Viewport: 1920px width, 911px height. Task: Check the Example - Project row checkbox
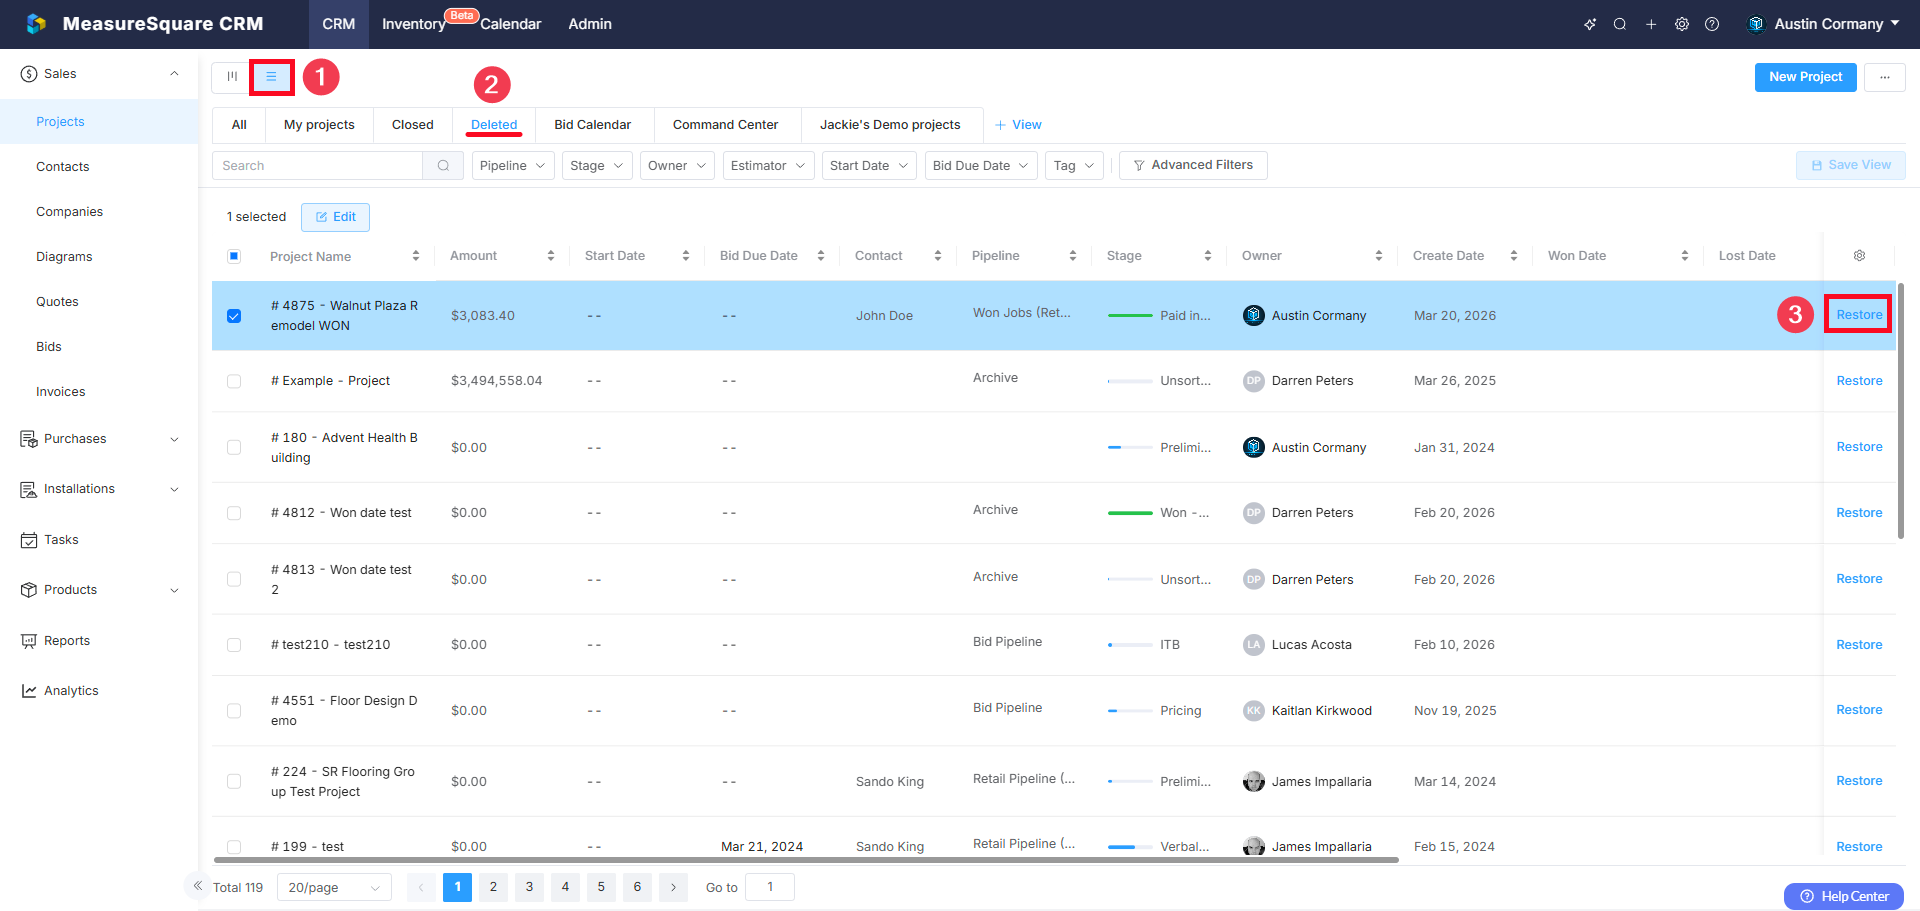click(x=234, y=381)
